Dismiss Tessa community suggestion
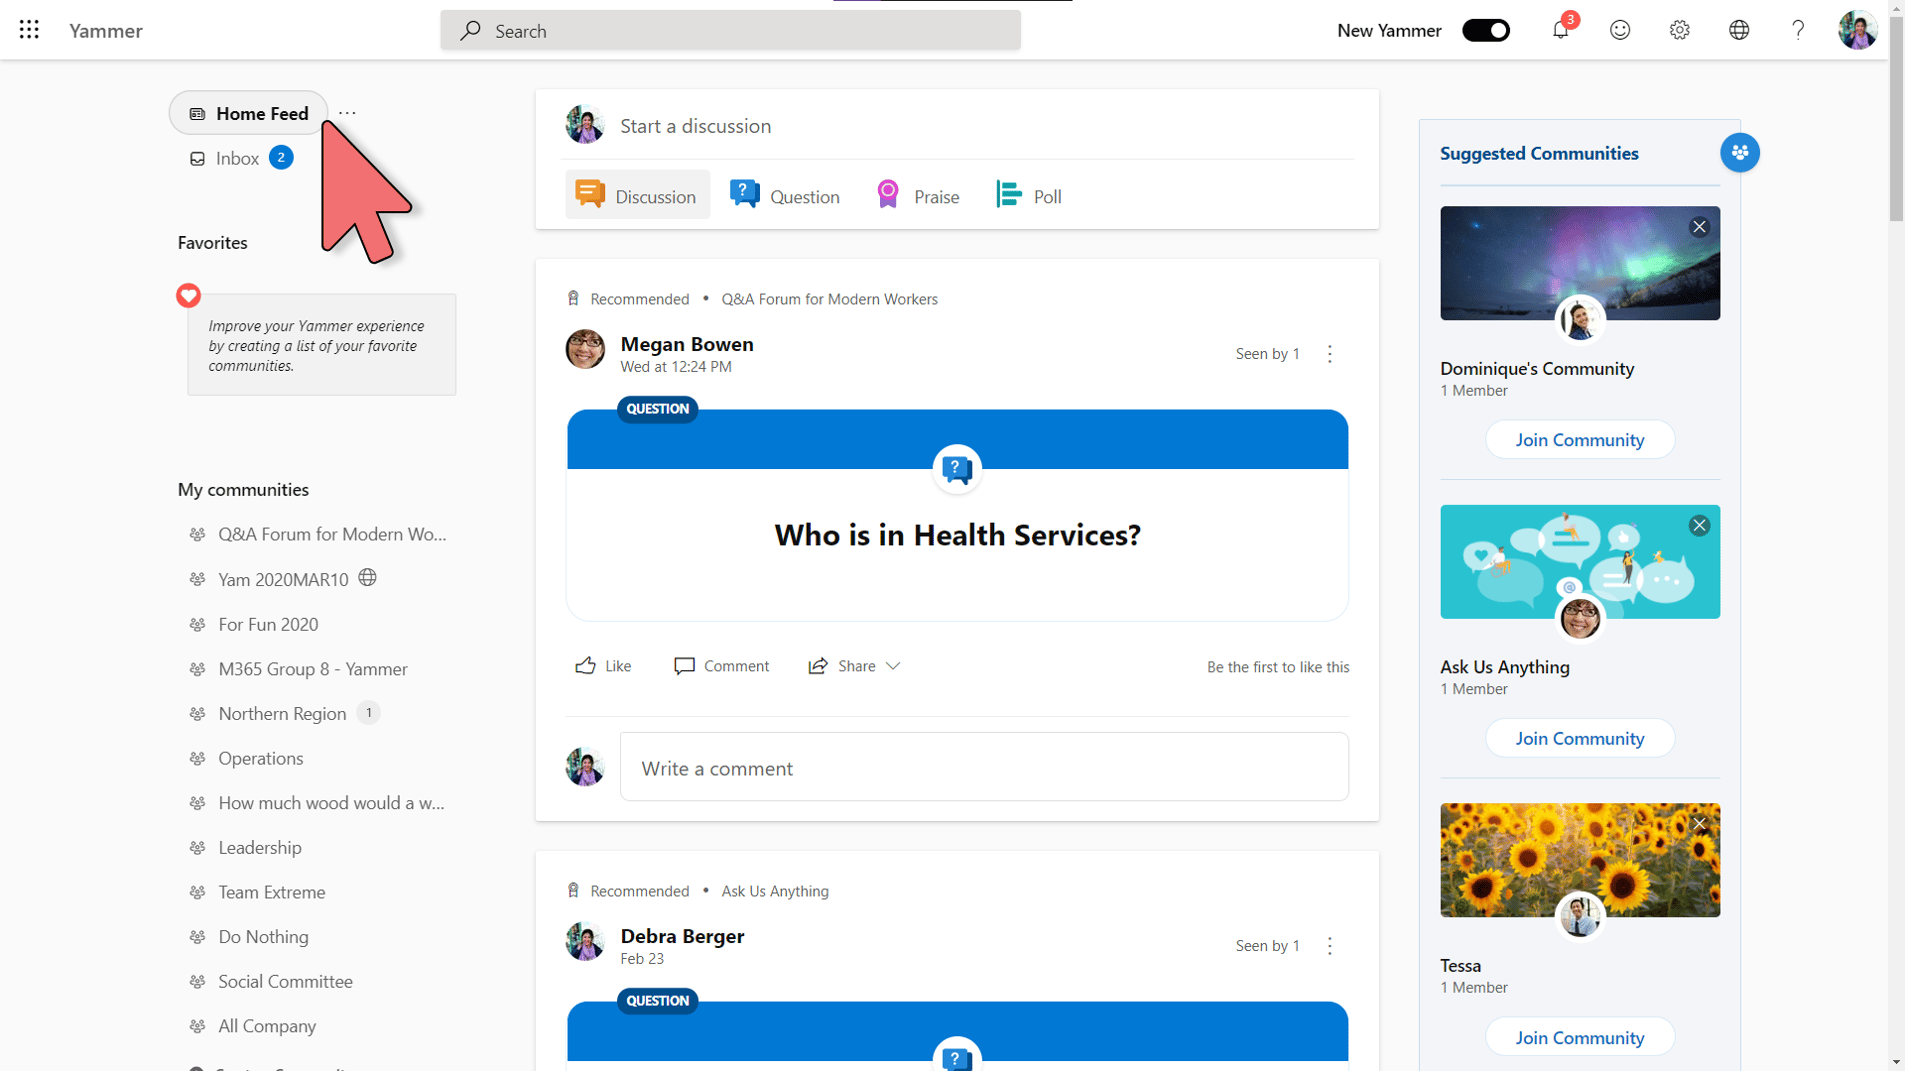Image resolution: width=1905 pixels, height=1071 pixels. point(1699,824)
